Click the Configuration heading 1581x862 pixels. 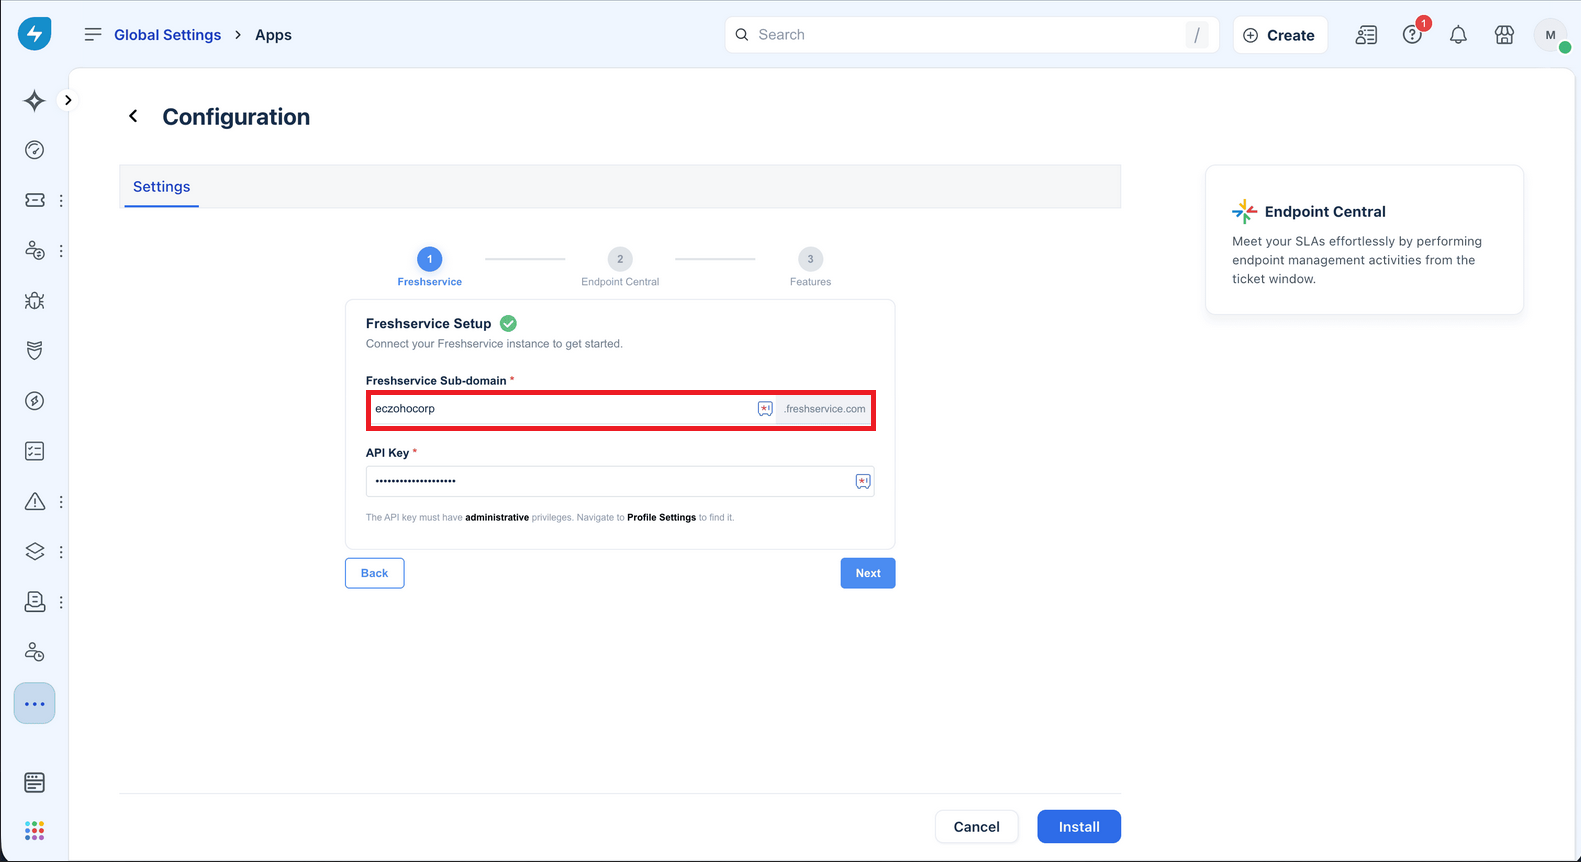[236, 117]
